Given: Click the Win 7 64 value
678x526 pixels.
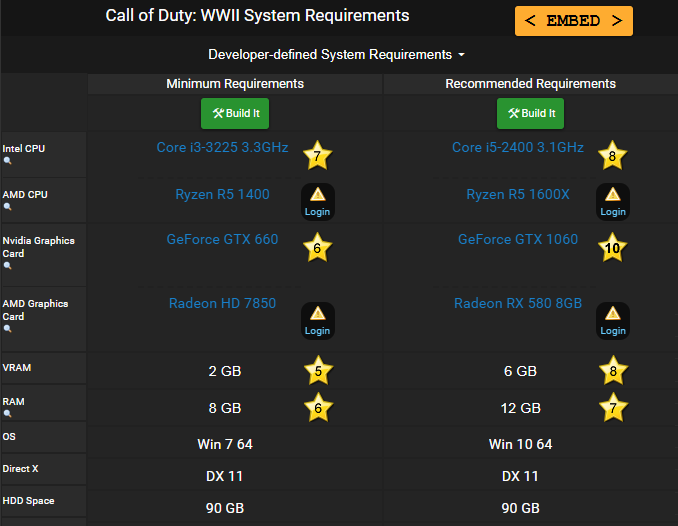Looking at the screenshot, I should 225,444.
